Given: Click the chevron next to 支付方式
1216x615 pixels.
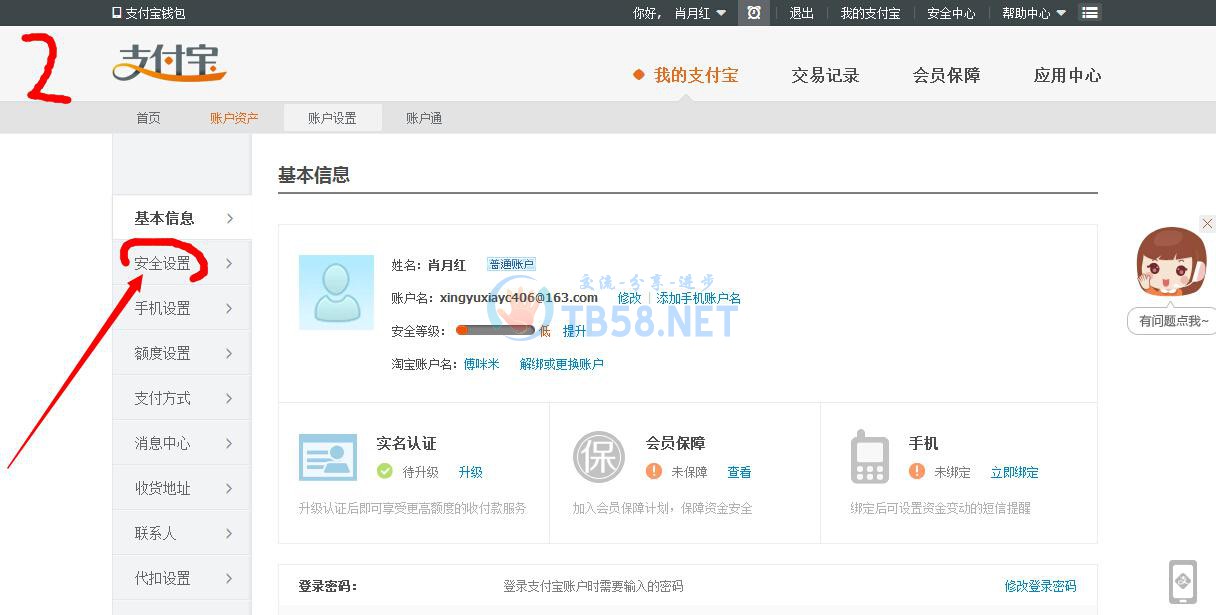Looking at the screenshot, I should tap(230, 398).
